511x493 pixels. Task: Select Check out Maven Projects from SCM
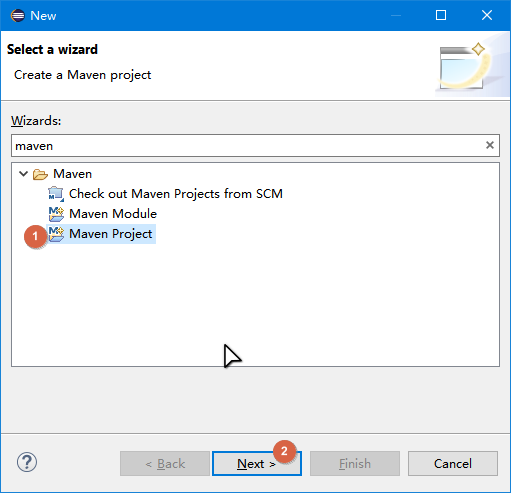point(176,194)
